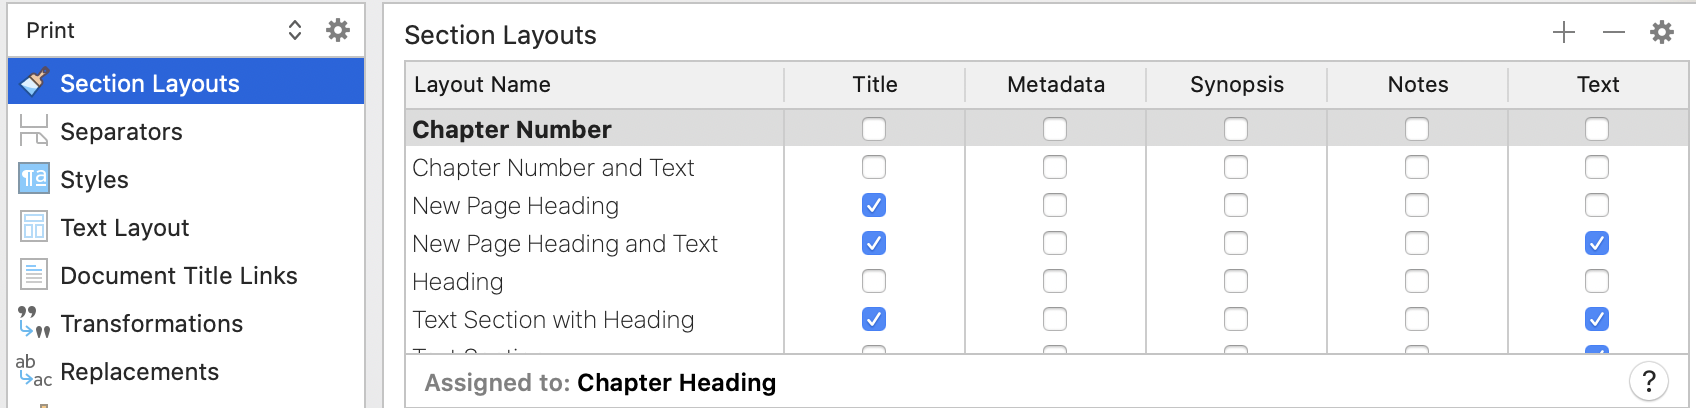The width and height of the screenshot is (1696, 408).
Task: Select the Chapter Number and Text row
Action: (x=1046, y=167)
